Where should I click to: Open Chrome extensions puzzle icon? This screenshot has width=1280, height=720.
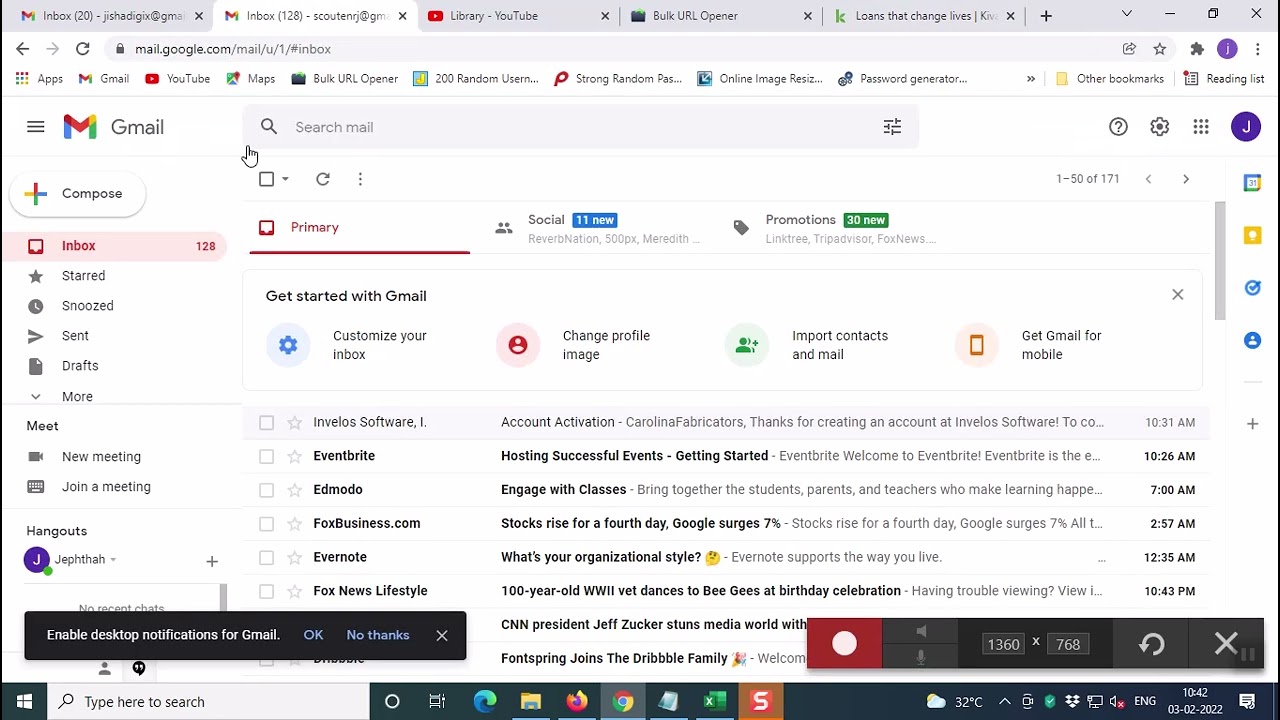(1197, 49)
